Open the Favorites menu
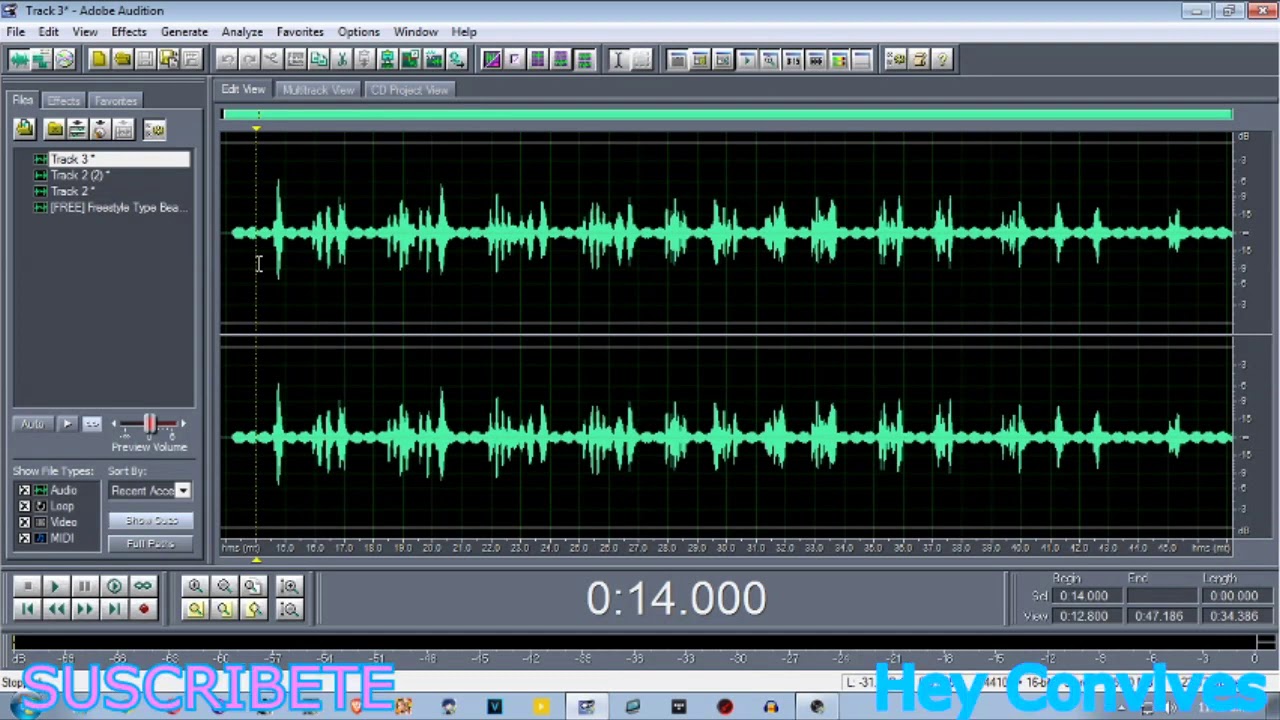Image resolution: width=1280 pixels, height=720 pixels. 300,32
